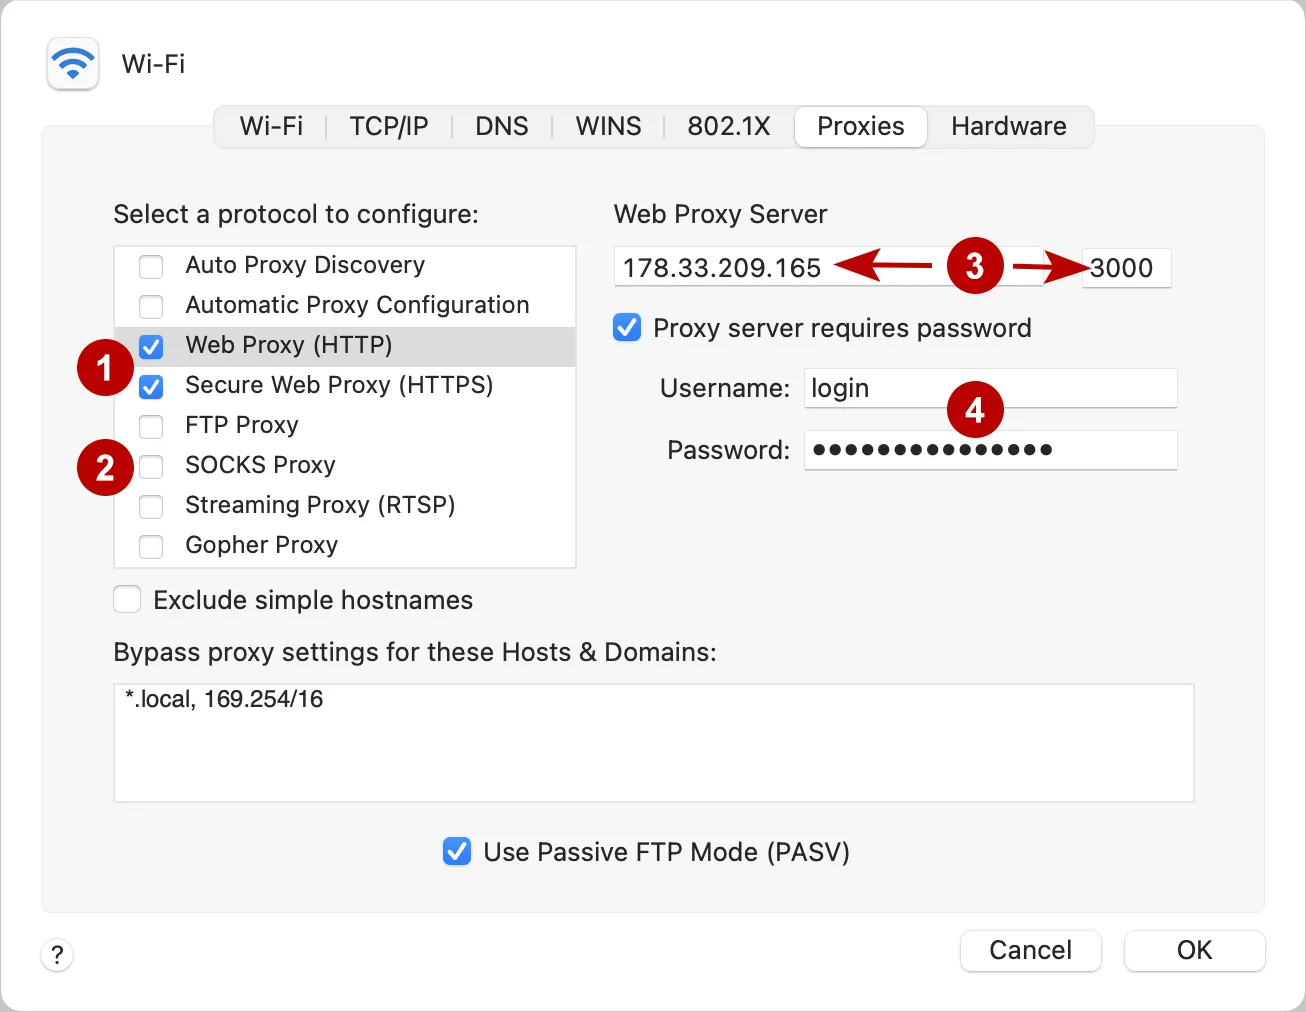The width and height of the screenshot is (1306, 1012).
Task: Switch to the TCP/IP tab
Action: (x=389, y=126)
